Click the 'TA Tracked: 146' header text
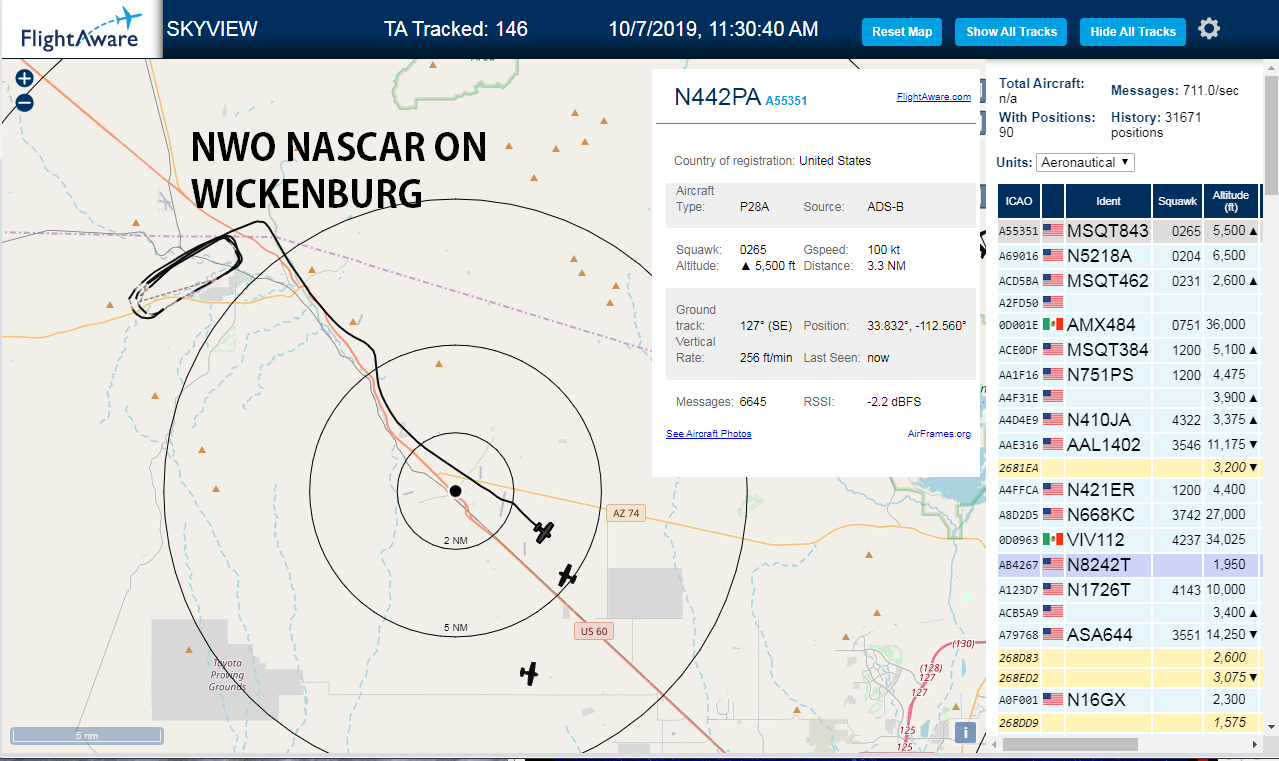The width and height of the screenshot is (1279, 761). (455, 29)
